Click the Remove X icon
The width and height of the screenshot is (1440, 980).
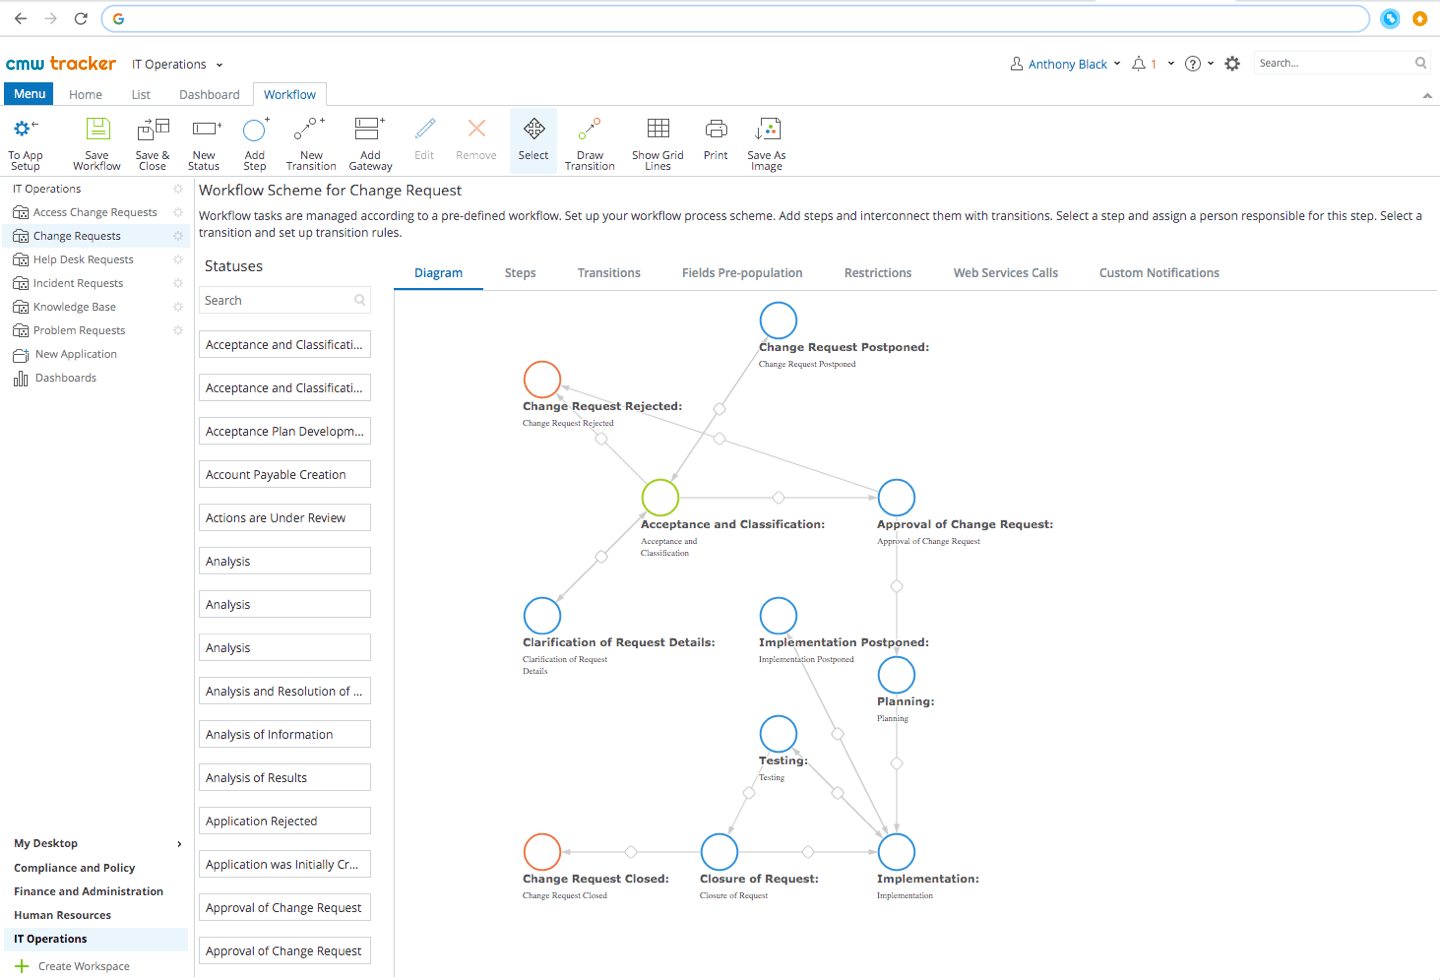477,128
